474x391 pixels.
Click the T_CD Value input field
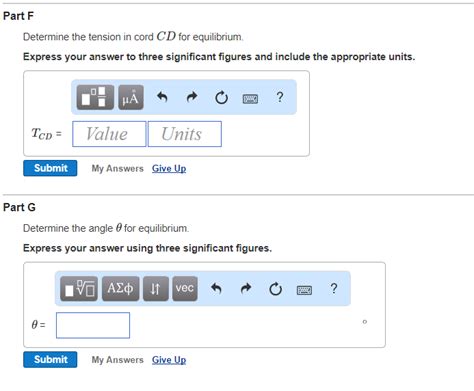(x=109, y=134)
